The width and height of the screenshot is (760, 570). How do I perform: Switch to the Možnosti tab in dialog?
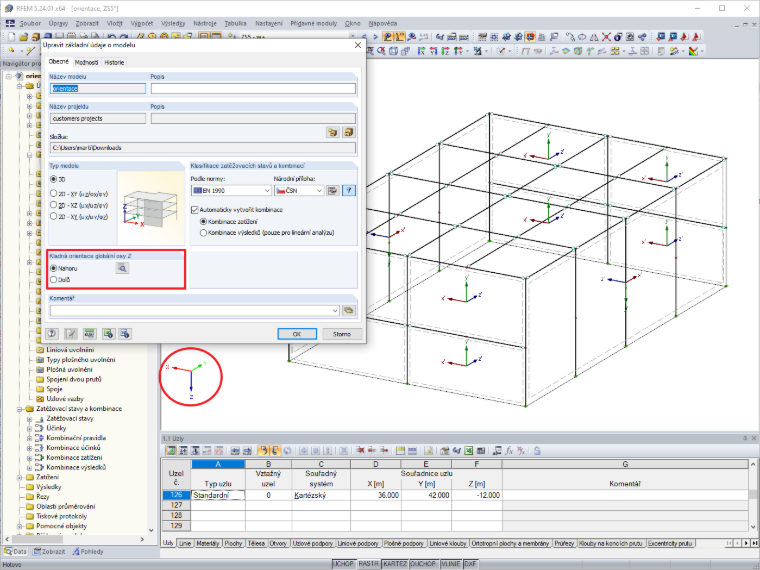[x=86, y=63]
